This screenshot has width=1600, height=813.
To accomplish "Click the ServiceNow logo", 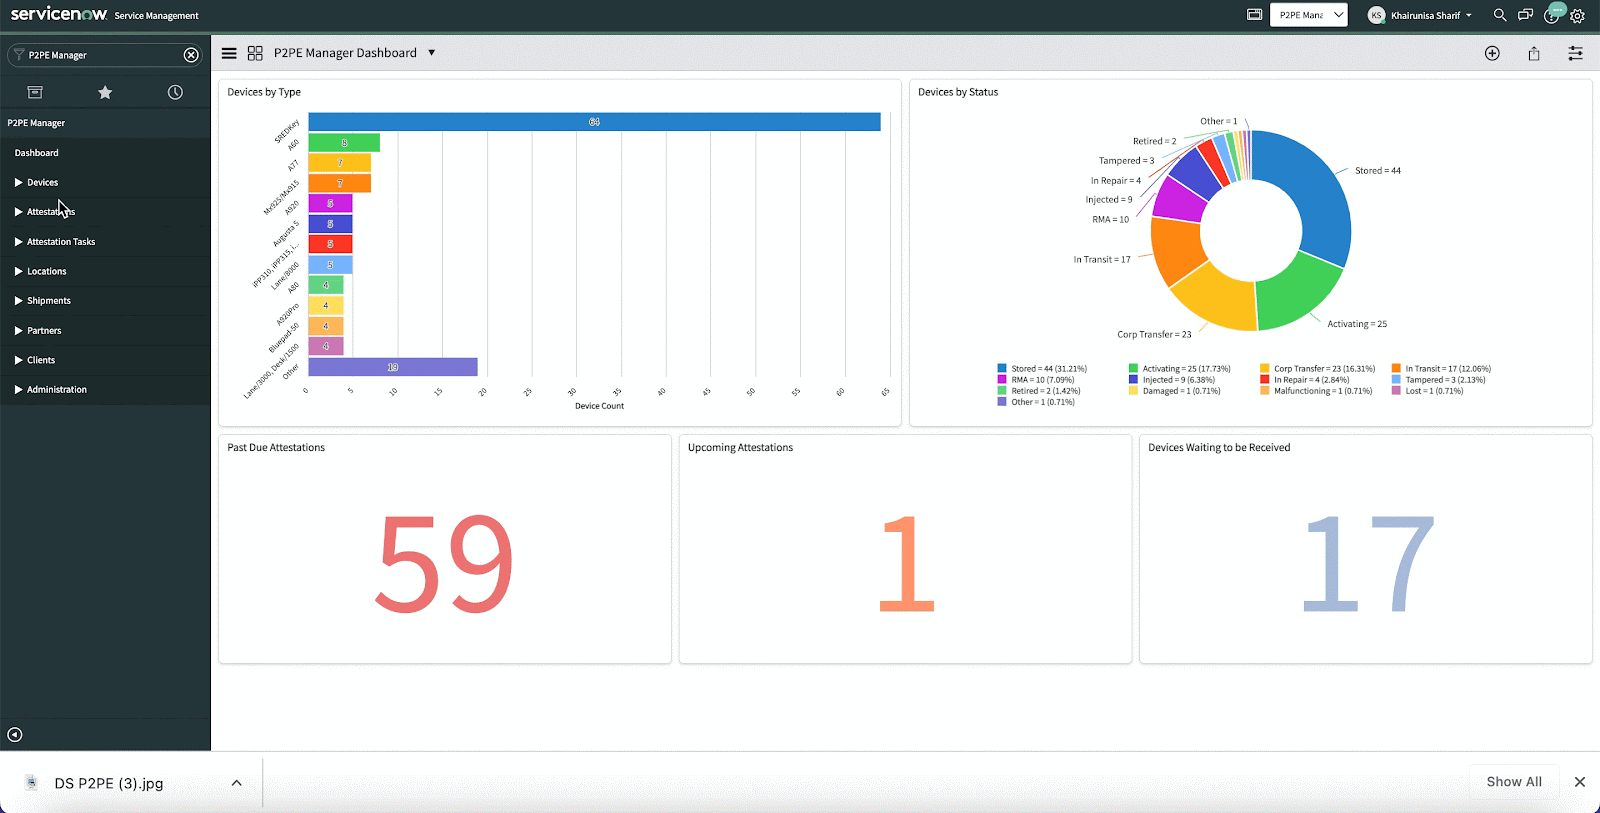I will click(x=59, y=14).
